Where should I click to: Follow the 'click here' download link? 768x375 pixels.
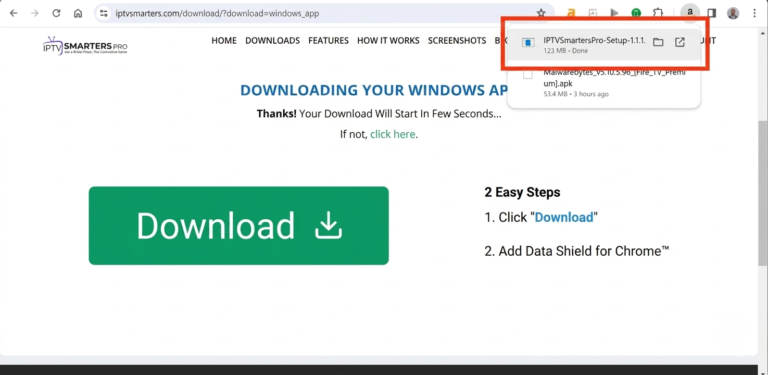click(393, 134)
